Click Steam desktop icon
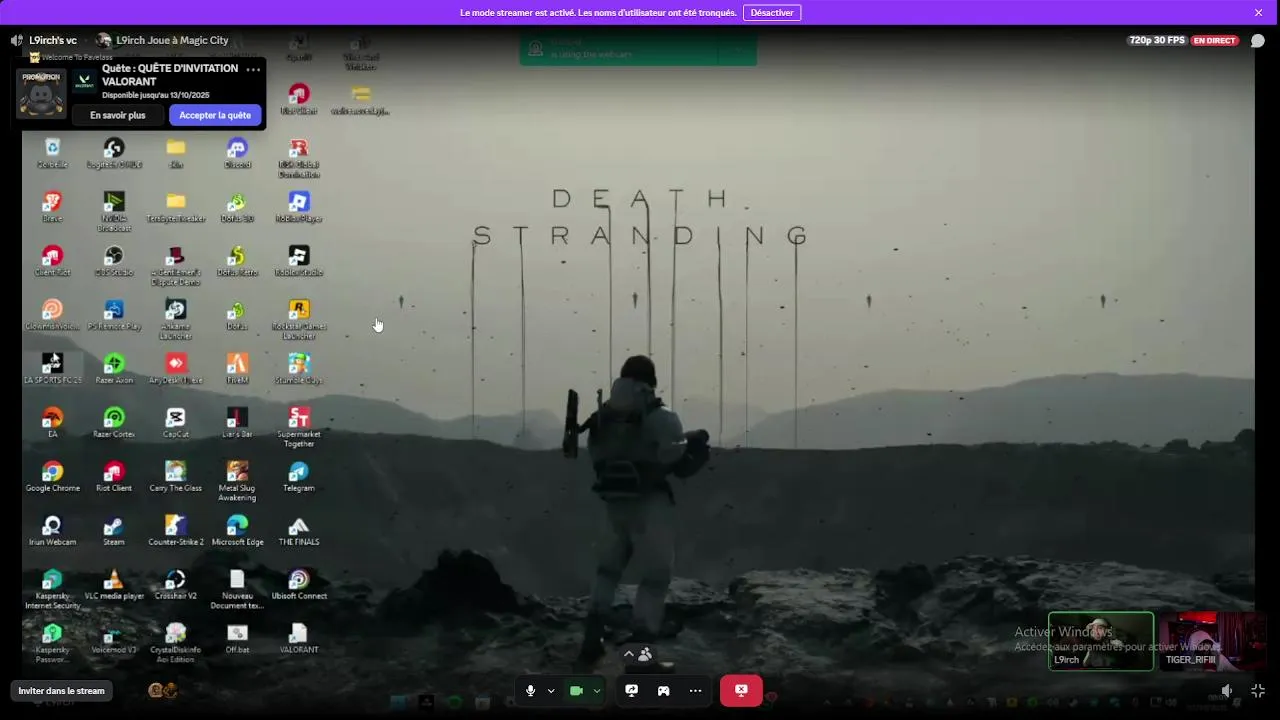Screen dimensions: 1280x720 114,531
